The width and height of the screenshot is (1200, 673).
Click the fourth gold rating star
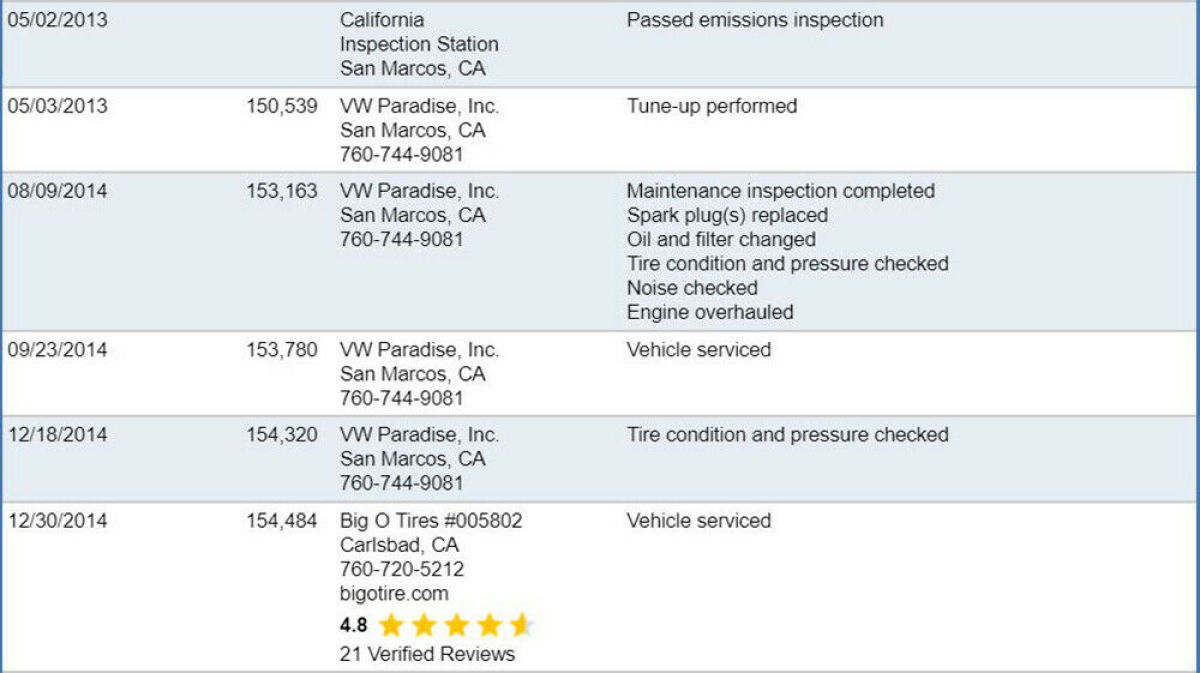489,626
